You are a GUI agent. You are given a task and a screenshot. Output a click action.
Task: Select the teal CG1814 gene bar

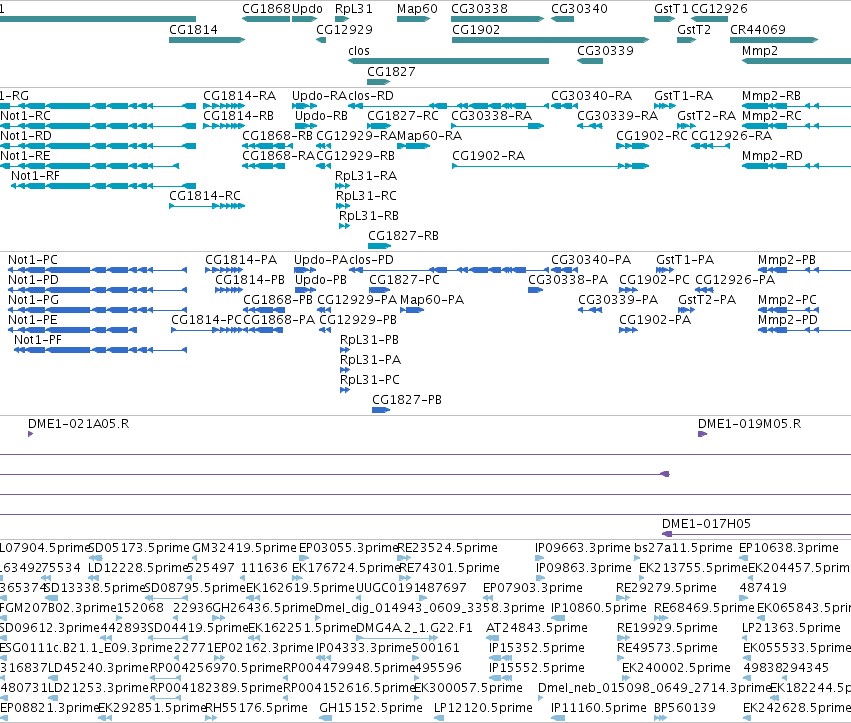tap(207, 40)
